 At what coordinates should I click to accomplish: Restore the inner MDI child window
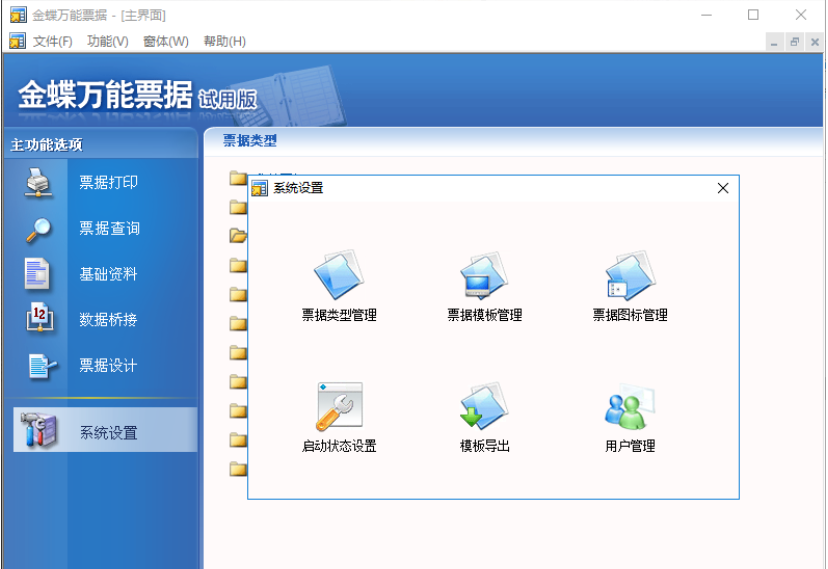tap(795, 42)
